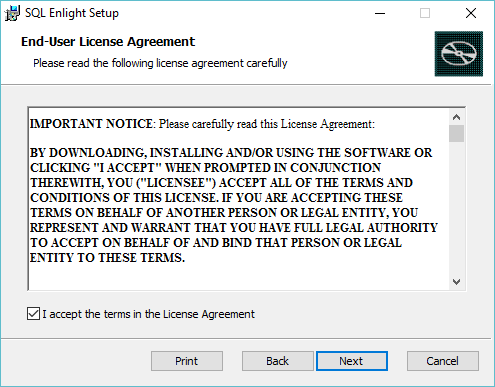Click the 'I accept the terms' label text

pyautogui.click(x=148, y=314)
